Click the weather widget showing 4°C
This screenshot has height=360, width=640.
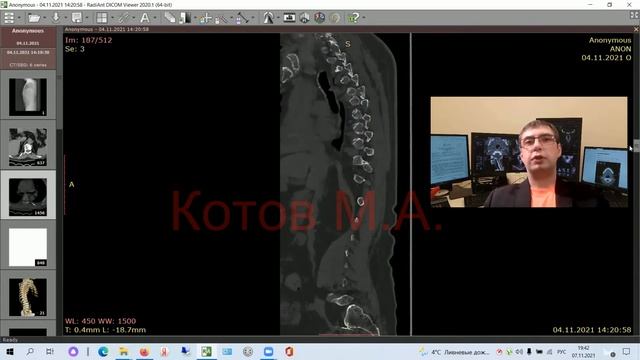tap(454, 352)
